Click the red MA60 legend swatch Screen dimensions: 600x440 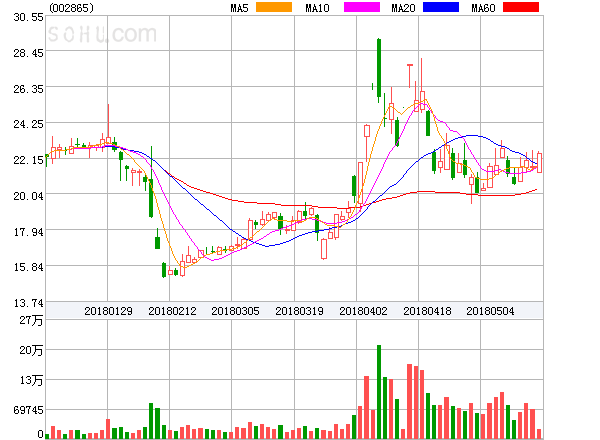tap(521, 7)
